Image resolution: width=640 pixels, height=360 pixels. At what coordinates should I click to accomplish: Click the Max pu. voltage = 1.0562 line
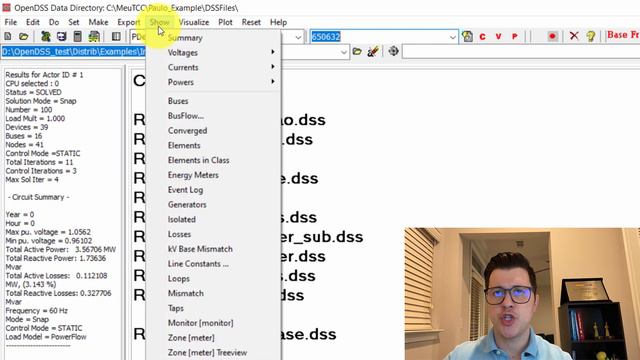48,232
